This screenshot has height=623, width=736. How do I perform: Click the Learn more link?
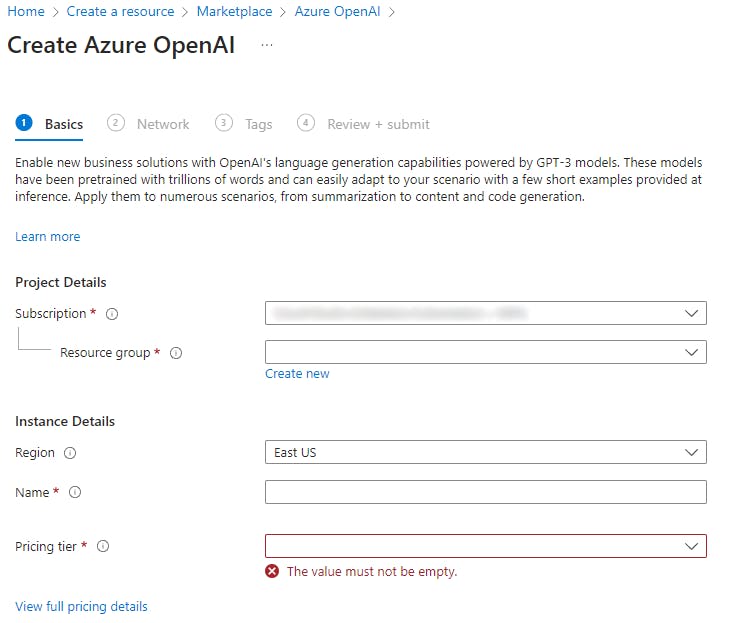tap(48, 237)
